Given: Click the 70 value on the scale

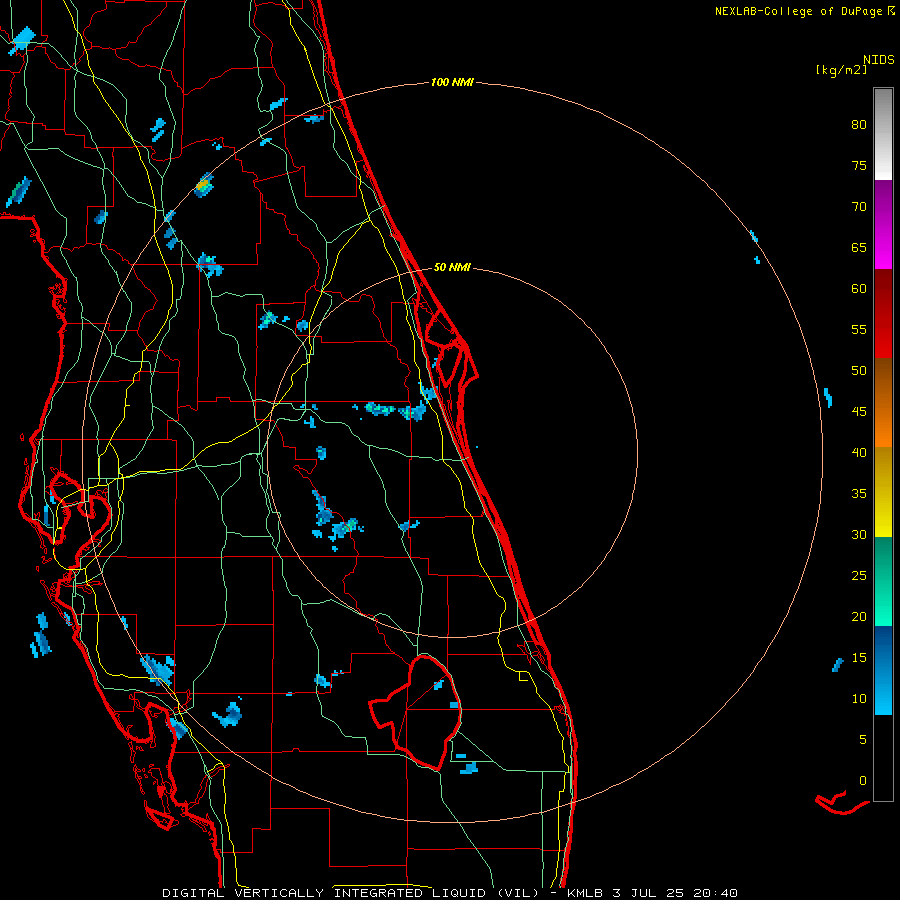Looking at the screenshot, I should [x=859, y=207].
